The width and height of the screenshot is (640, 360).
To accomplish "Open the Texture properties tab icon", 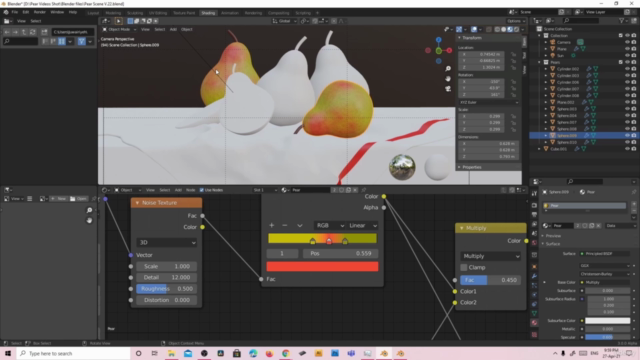I will click(x=534, y=335).
